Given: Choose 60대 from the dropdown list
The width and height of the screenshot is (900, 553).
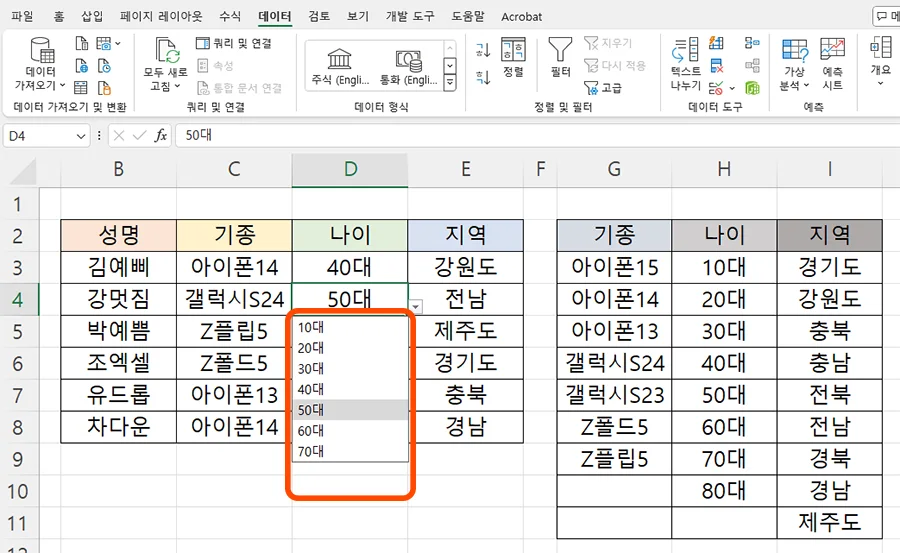Looking at the screenshot, I should pos(350,431).
